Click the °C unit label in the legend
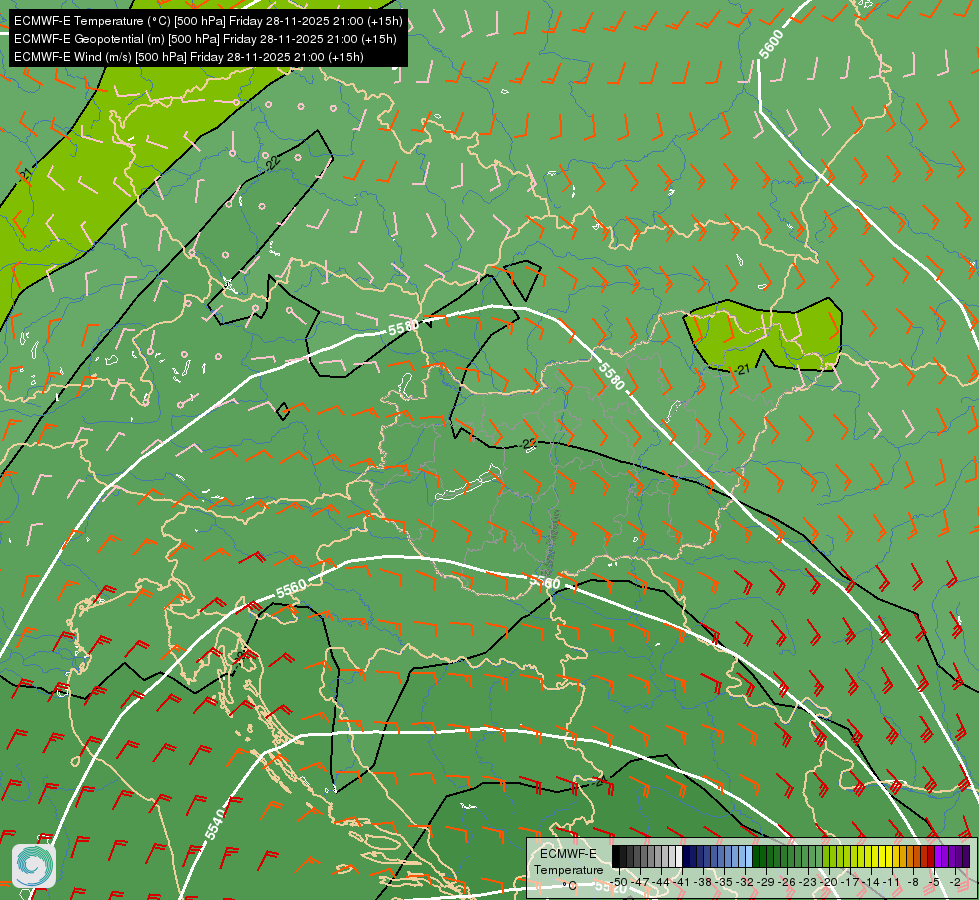This screenshot has height=900, width=979. click(569, 886)
